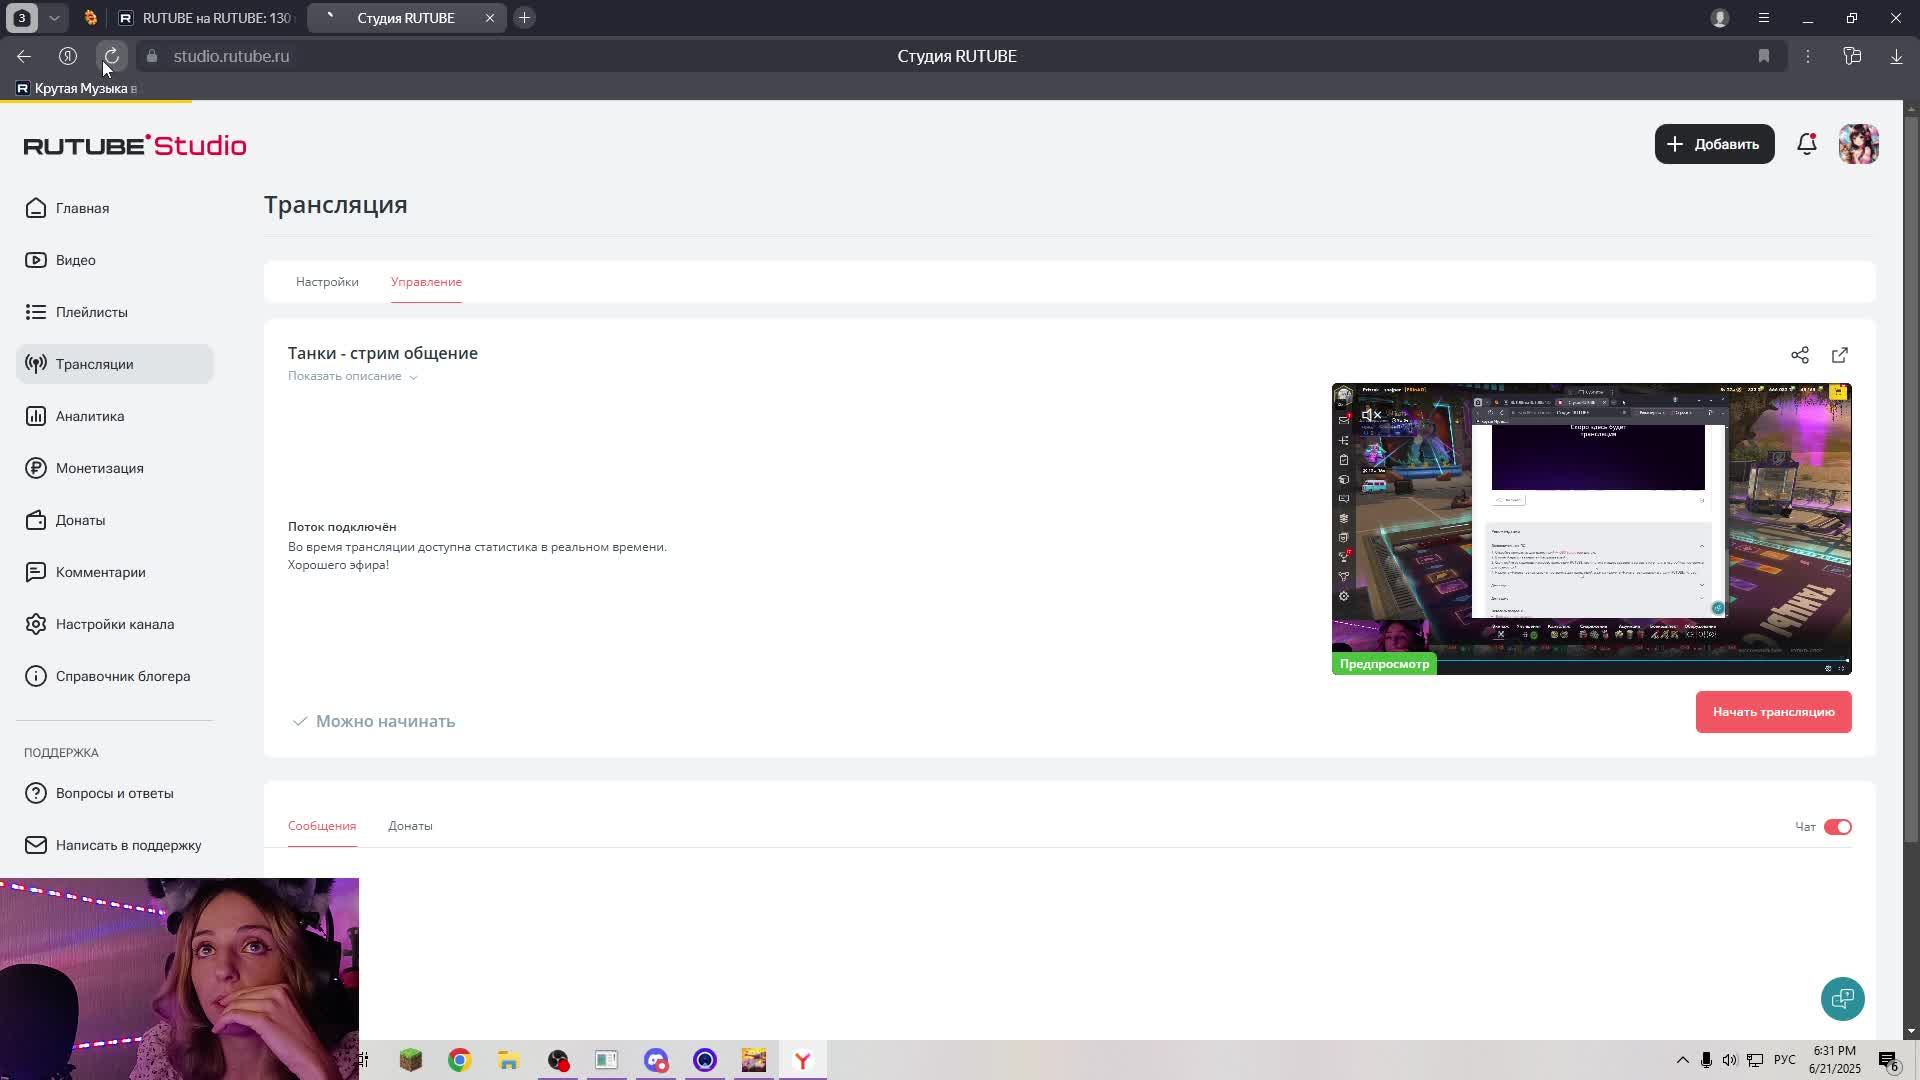
Task: Open taskbar clock and date
Action: pyautogui.click(x=1834, y=1060)
